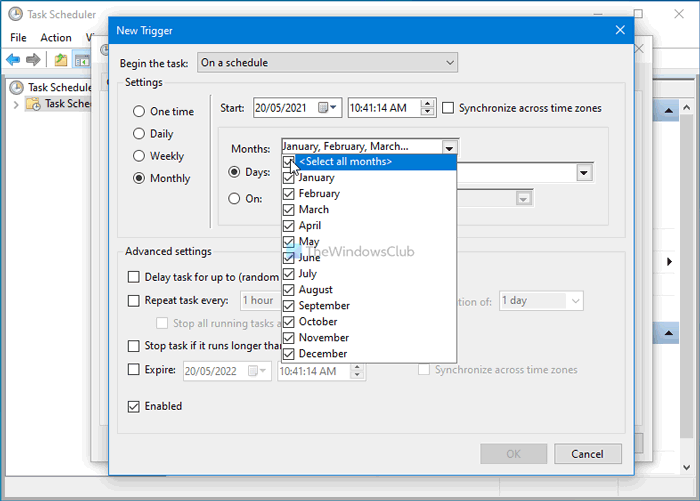Uncheck the Enabled checkbox
700x501 pixels.
coord(133,406)
